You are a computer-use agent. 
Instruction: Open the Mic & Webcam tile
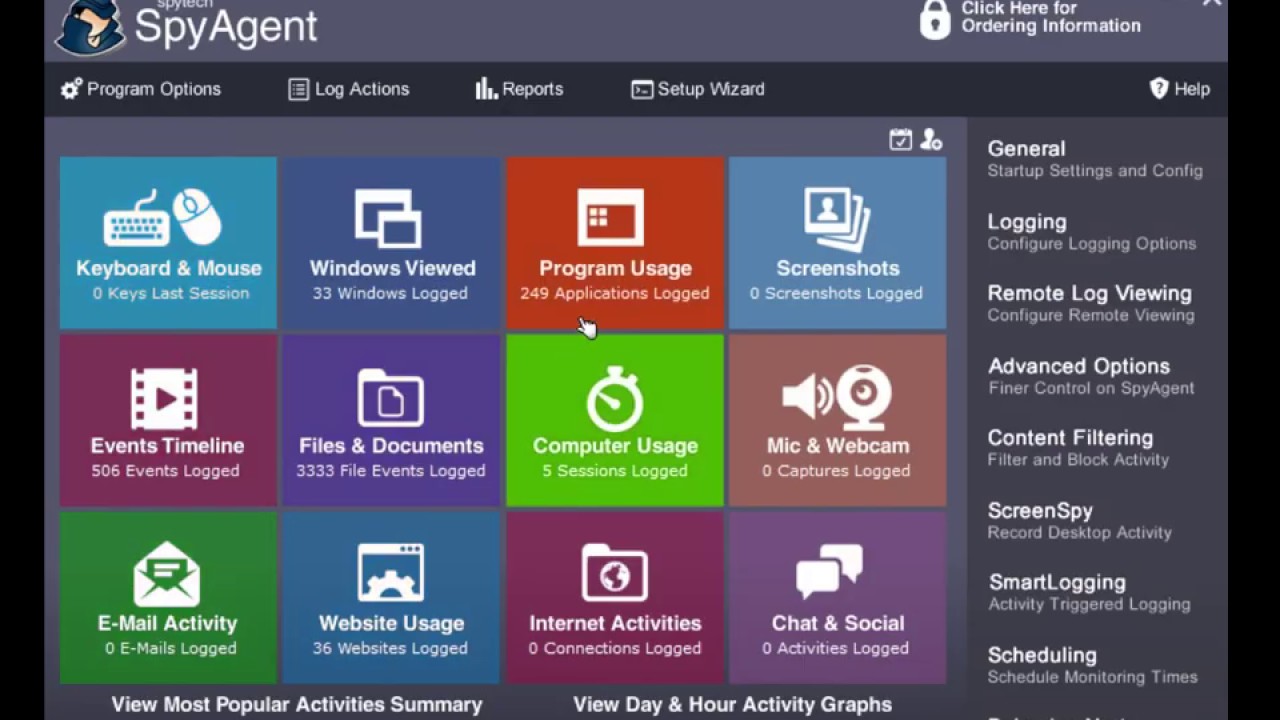(838, 420)
